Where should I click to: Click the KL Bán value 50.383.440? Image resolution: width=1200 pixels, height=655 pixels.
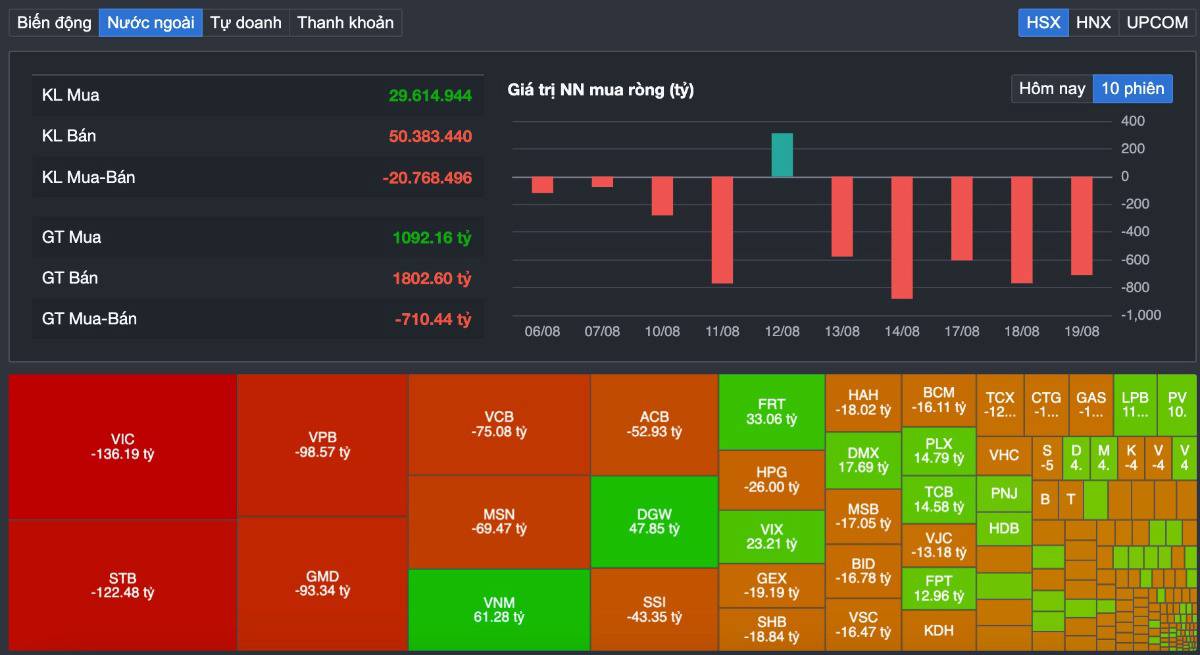430,136
